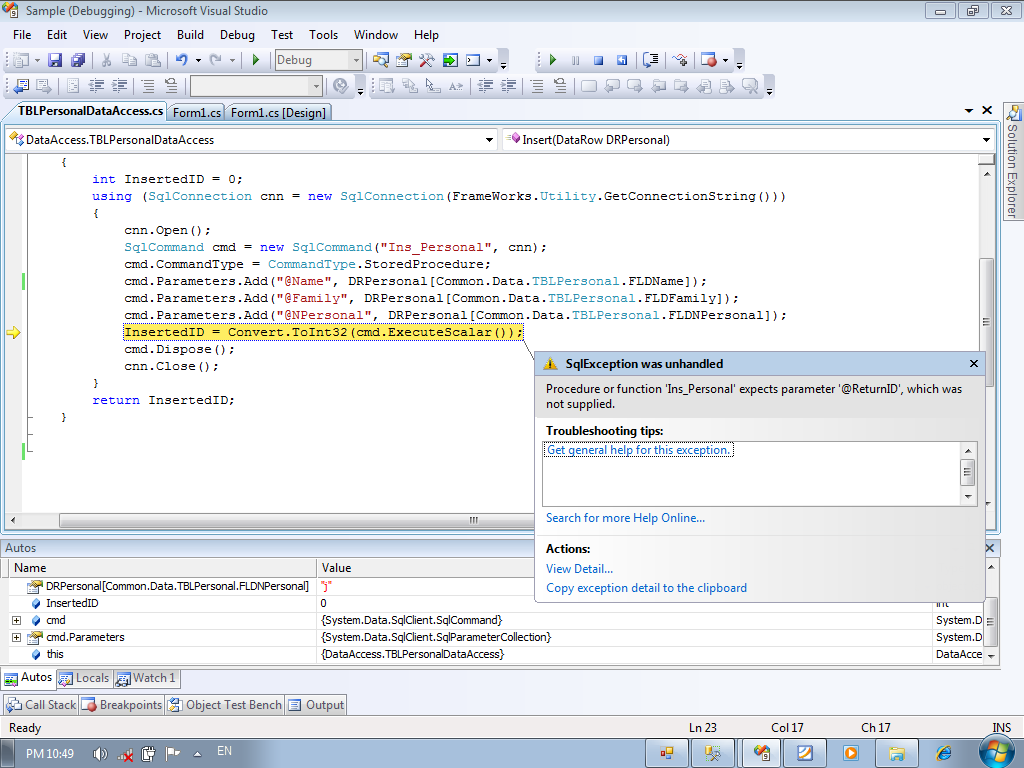Image resolution: width=1024 pixels, height=768 pixels.
Task: Open the Windows Explorer folder on taskbar
Action: (897, 753)
